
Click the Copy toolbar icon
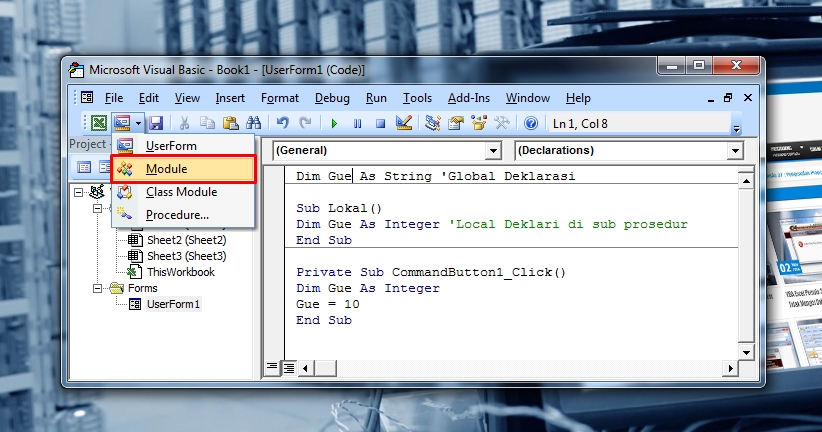click(208, 123)
